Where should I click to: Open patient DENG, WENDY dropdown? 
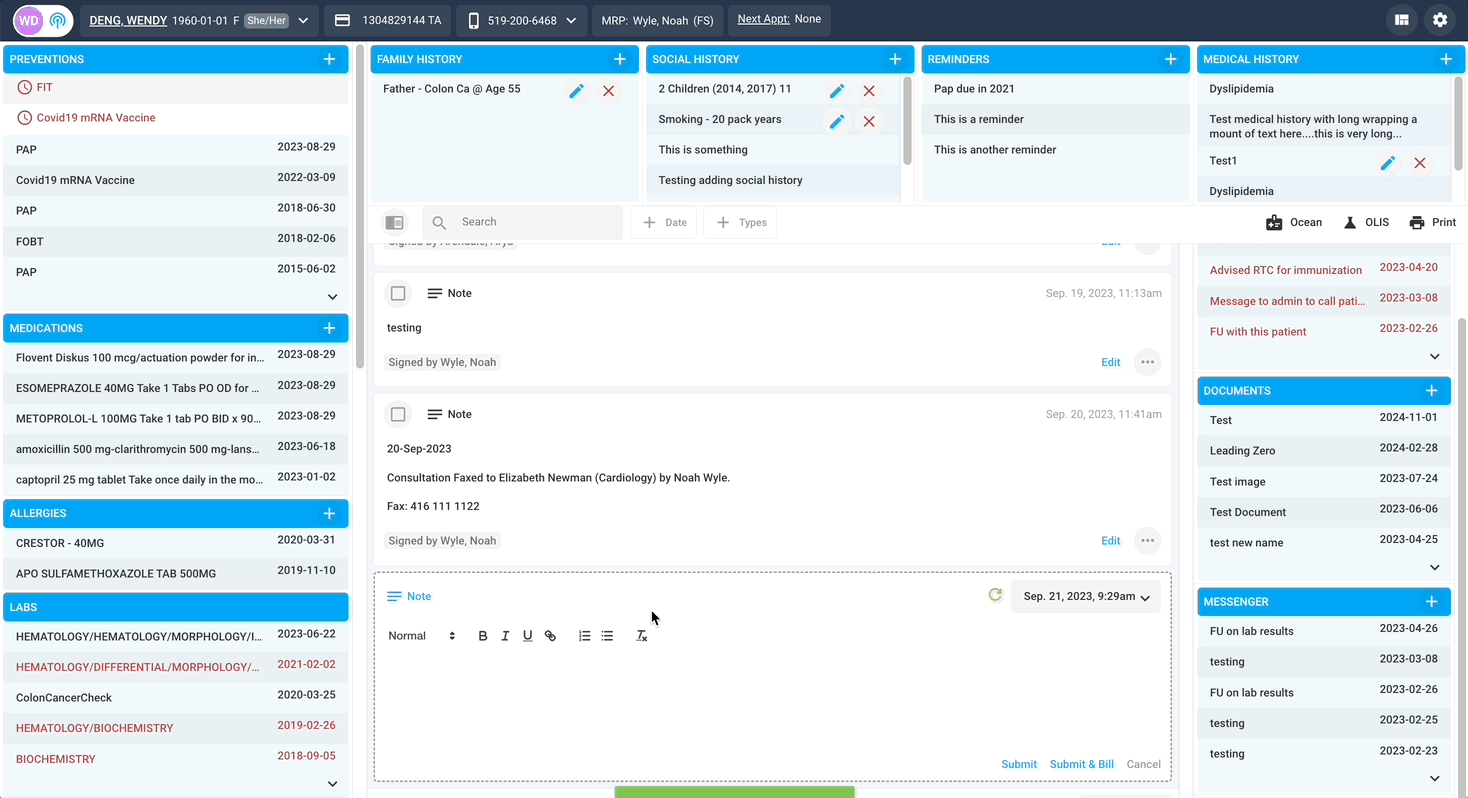303,20
